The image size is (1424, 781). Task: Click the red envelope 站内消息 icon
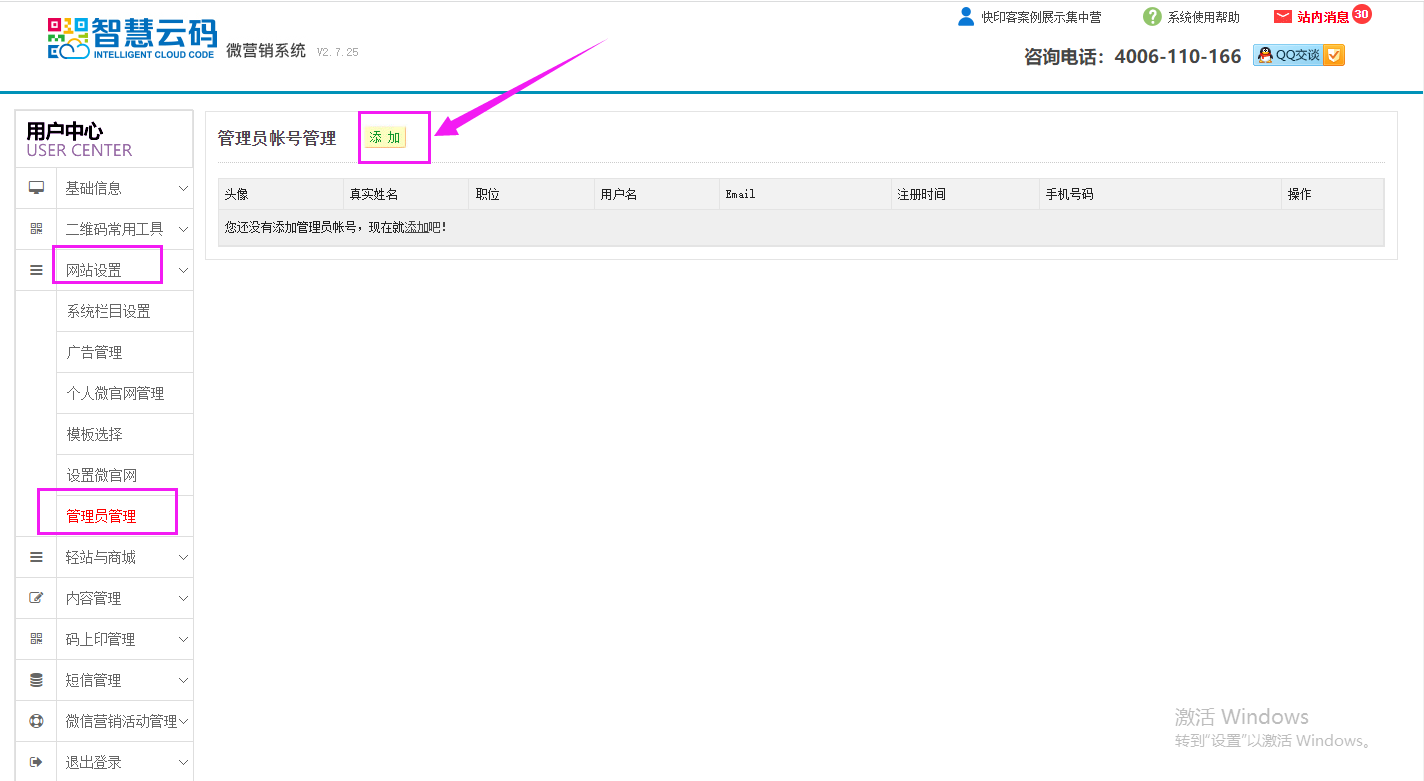point(1282,17)
